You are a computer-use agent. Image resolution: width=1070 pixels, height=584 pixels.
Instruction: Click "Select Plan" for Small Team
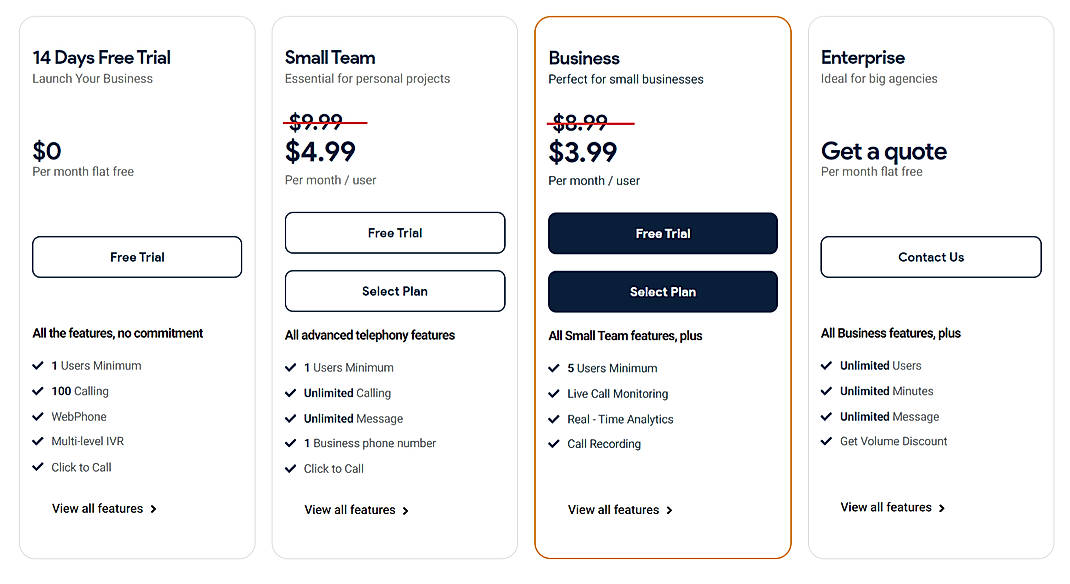point(394,291)
